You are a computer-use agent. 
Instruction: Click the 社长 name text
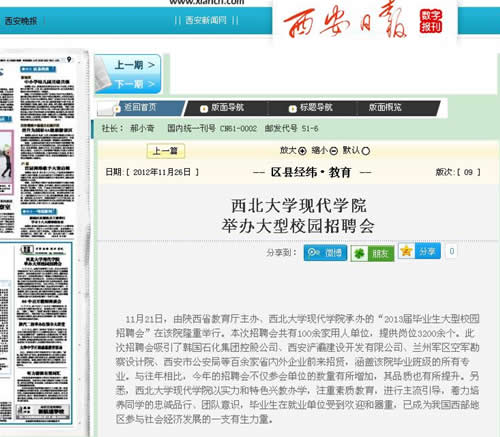click(142, 128)
